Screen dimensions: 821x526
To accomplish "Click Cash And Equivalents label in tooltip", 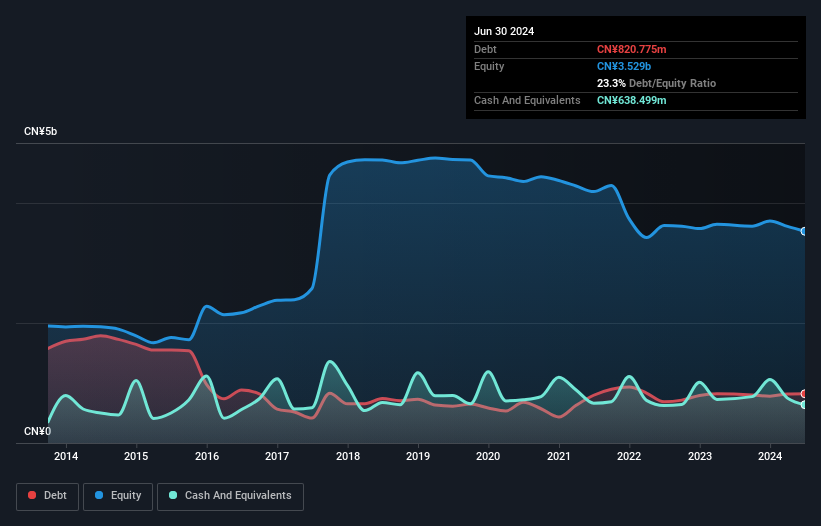I will click(527, 100).
